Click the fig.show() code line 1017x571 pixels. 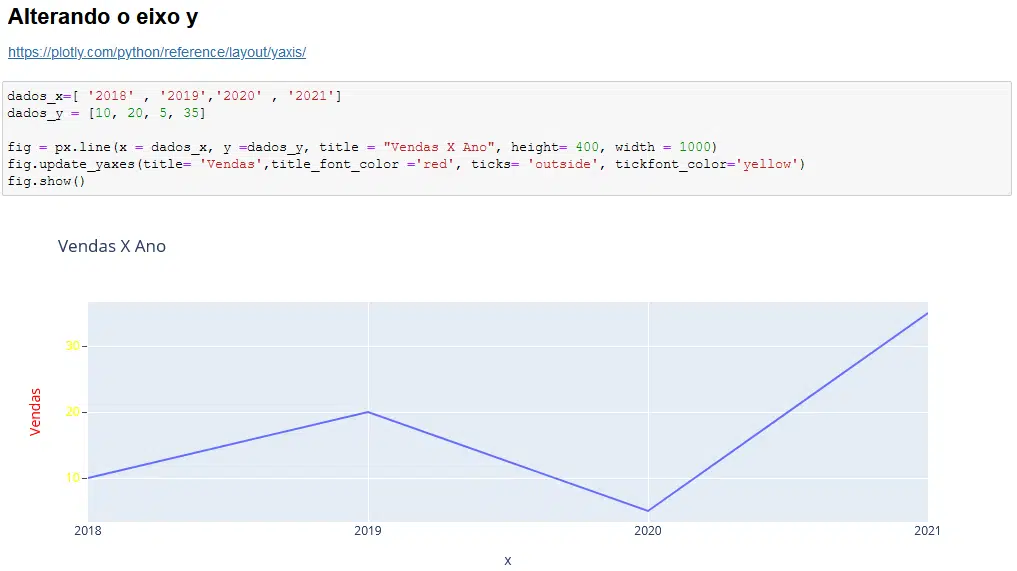[x=46, y=181]
